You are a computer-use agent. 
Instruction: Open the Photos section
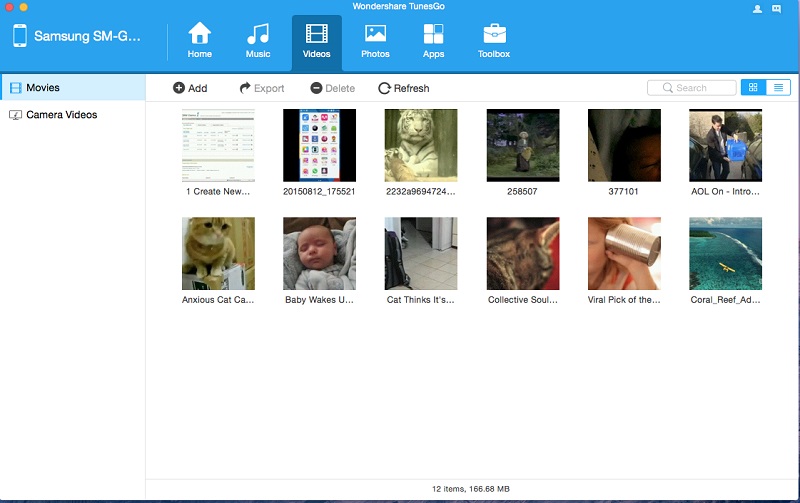[x=375, y=40]
